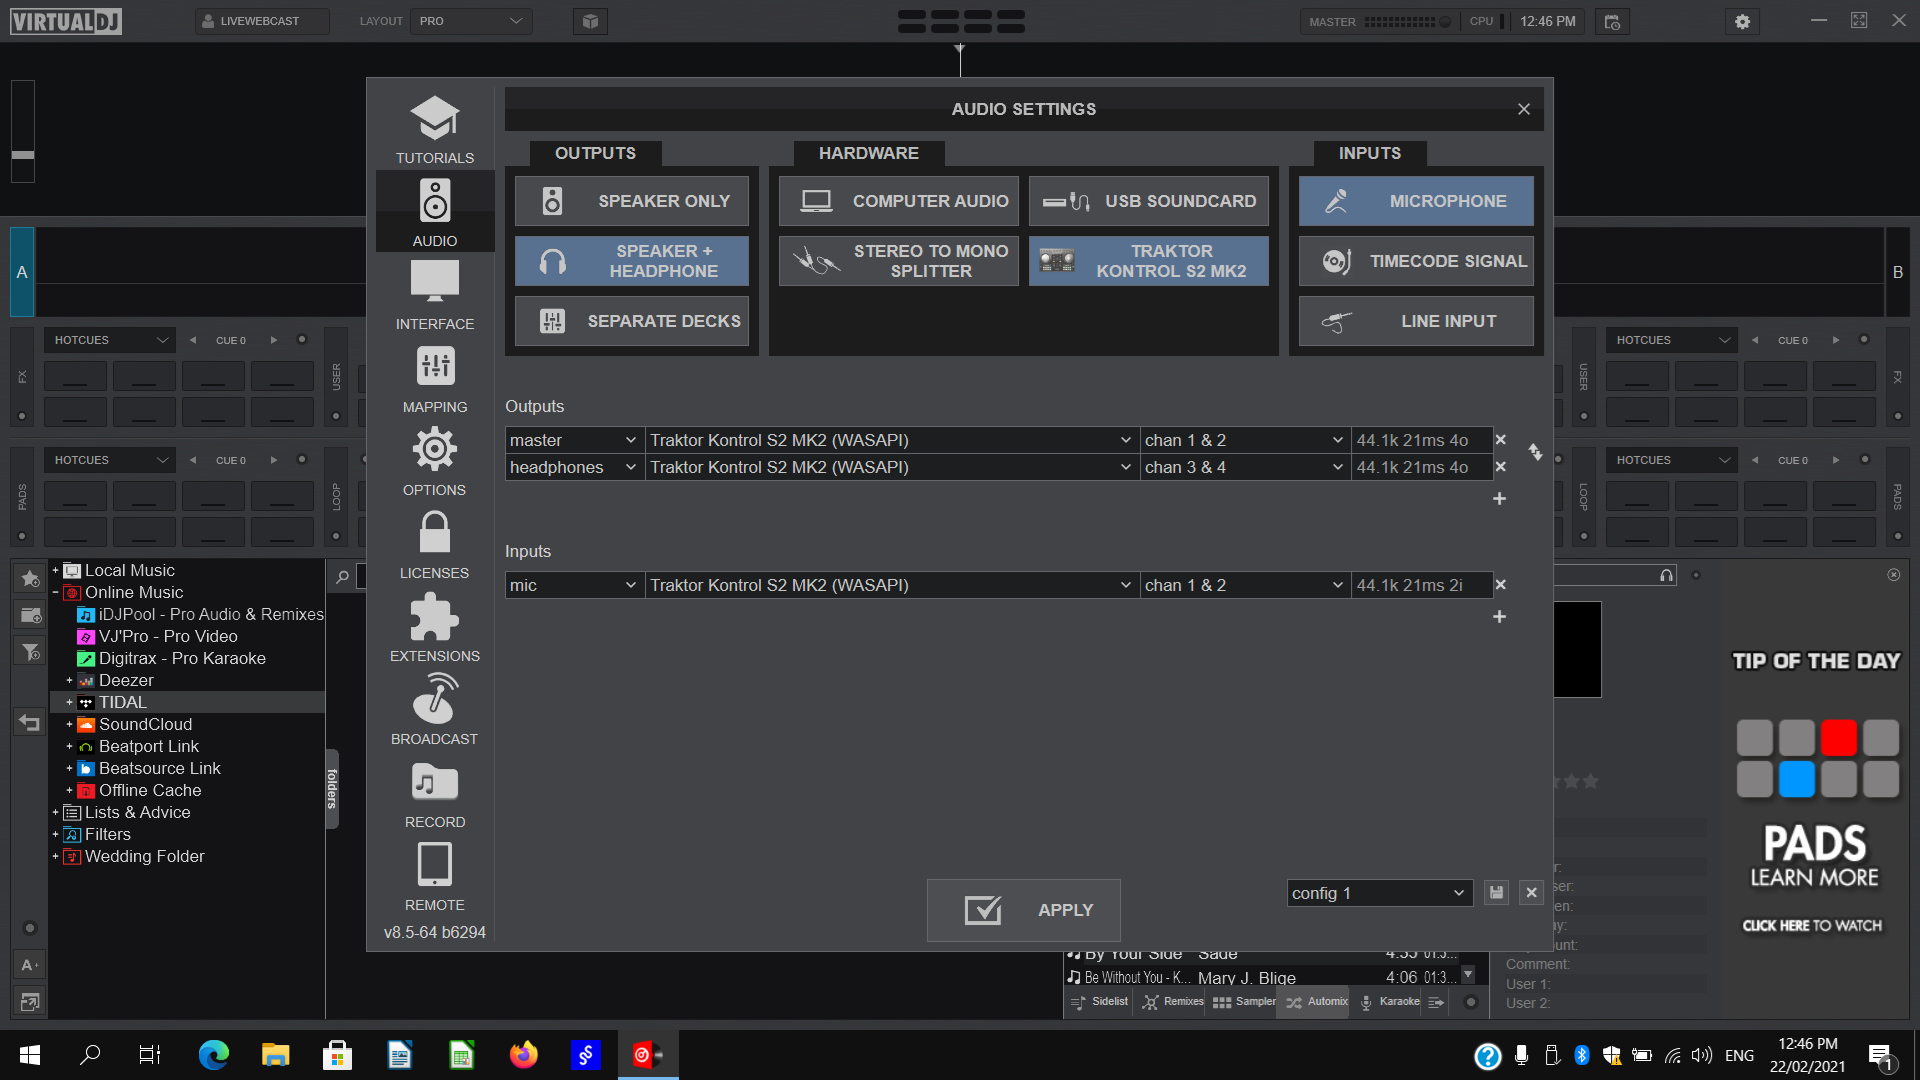
Task: Click the 3D cube layout icon
Action: click(590, 21)
